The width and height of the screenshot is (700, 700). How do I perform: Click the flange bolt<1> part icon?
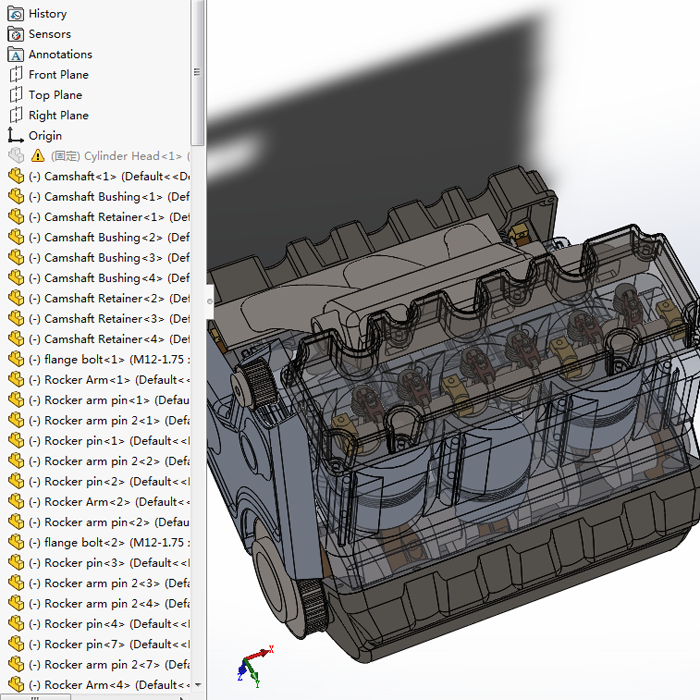[x=16, y=359]
